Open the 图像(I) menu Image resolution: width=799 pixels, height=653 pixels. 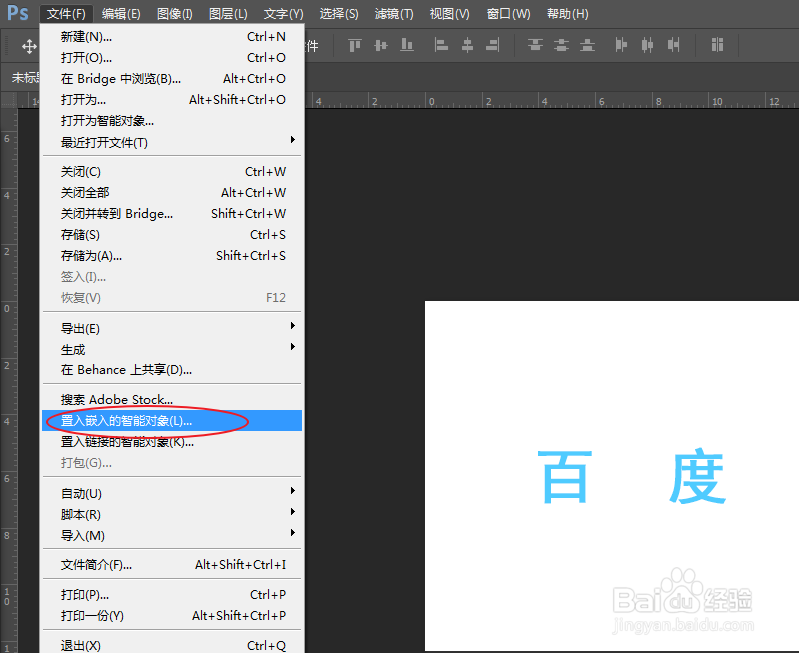[x=174, y=14]
